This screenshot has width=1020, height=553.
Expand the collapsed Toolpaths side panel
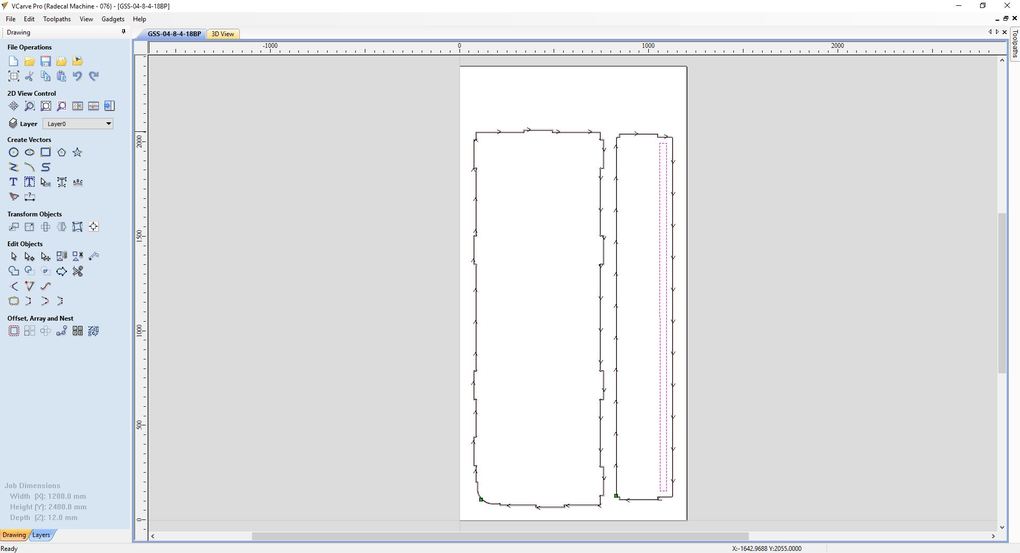[x=1014, y=46]
